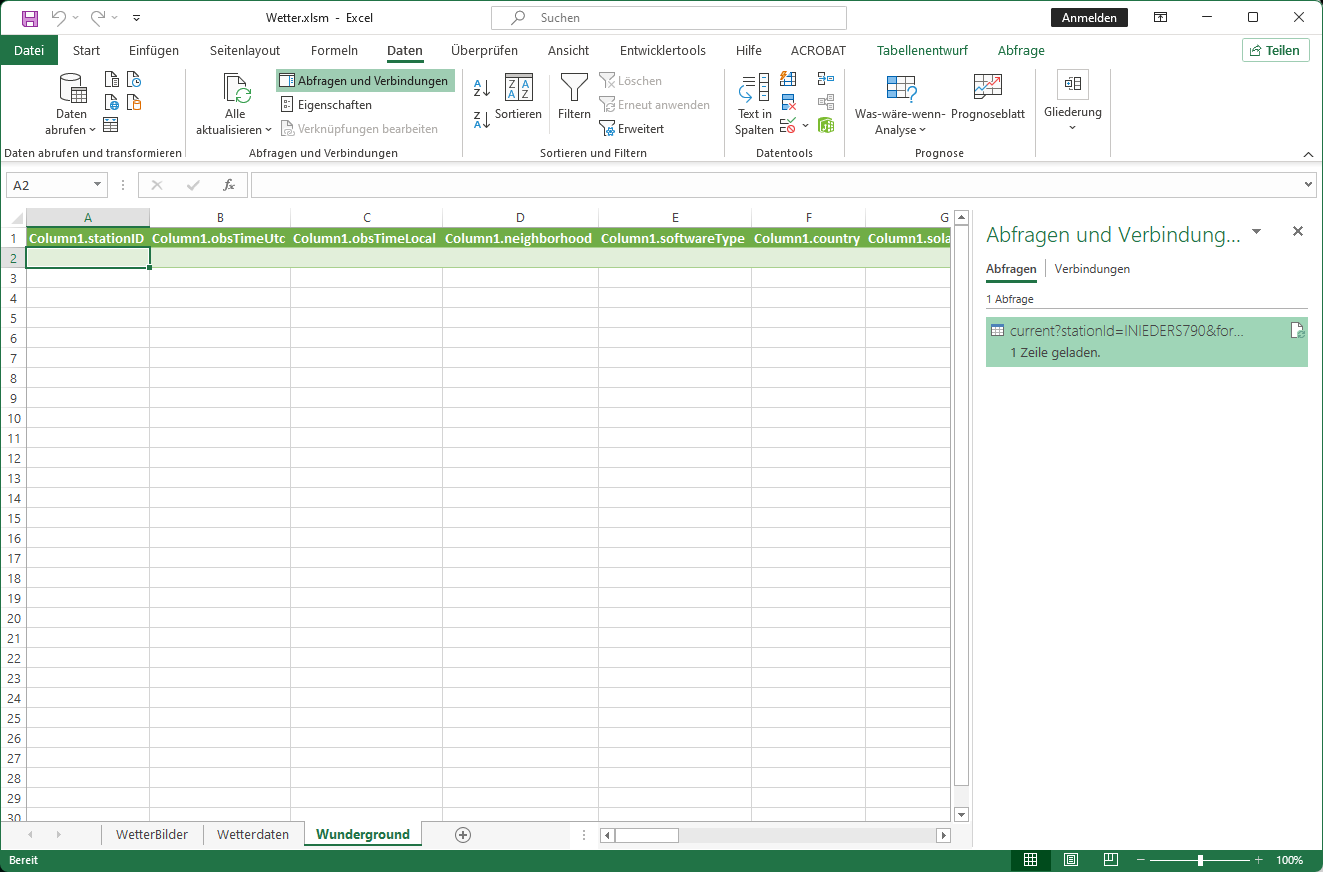The width and height of the screenshot is (1323, 872).
Task: Open Data Validation dropdown arrow
Action: coord(806,126)
